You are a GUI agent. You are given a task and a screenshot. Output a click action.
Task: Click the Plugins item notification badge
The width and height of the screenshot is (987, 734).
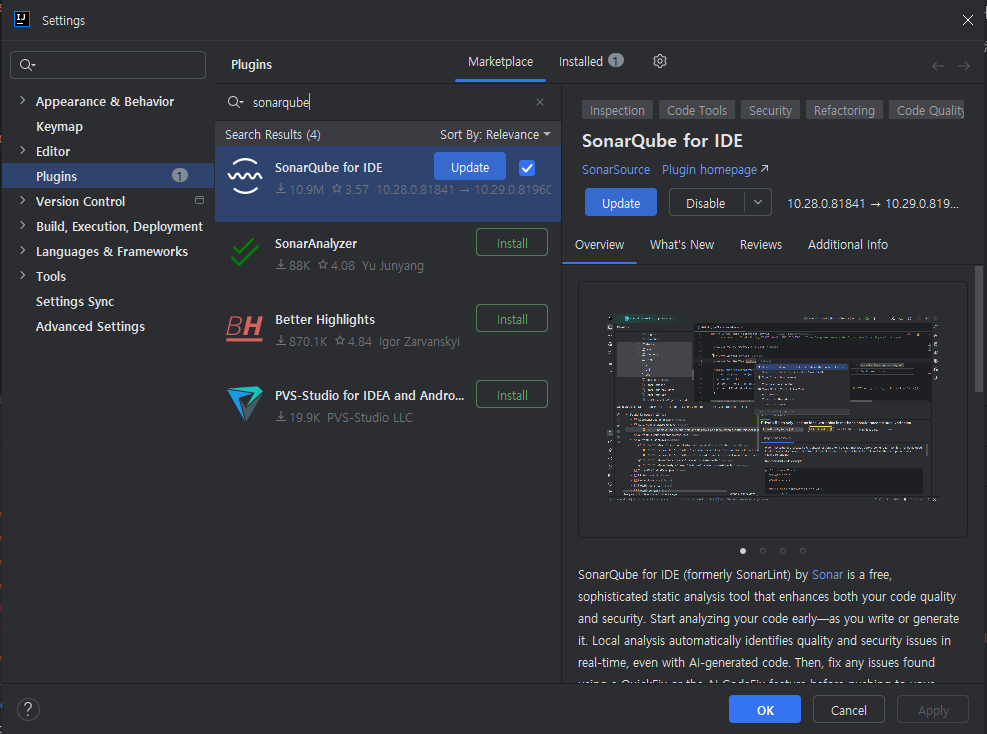180,176
